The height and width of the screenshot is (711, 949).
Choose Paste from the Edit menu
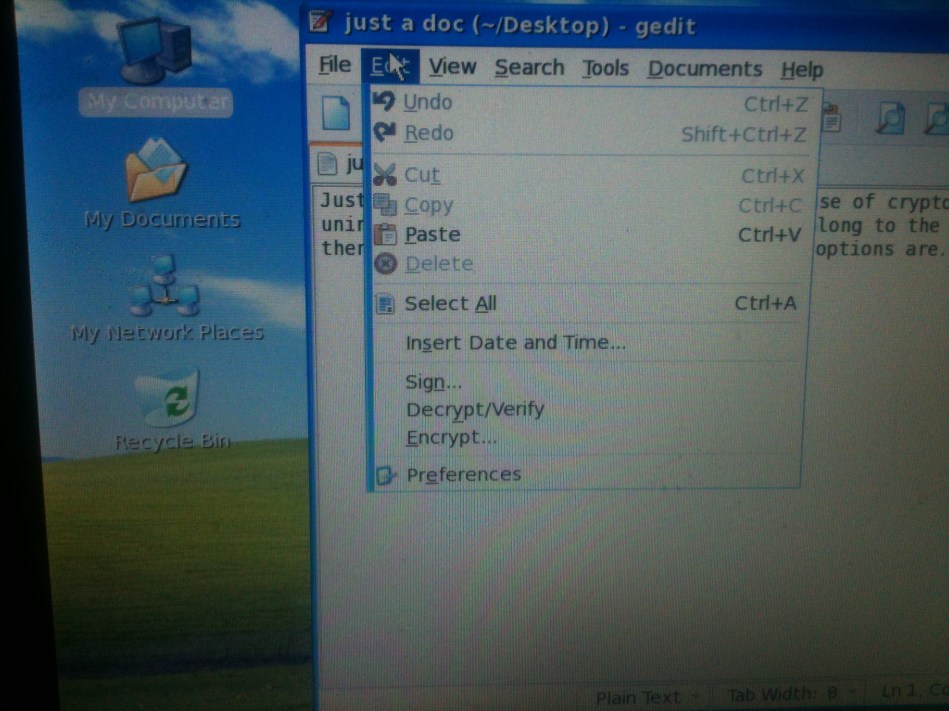[432, 235]
